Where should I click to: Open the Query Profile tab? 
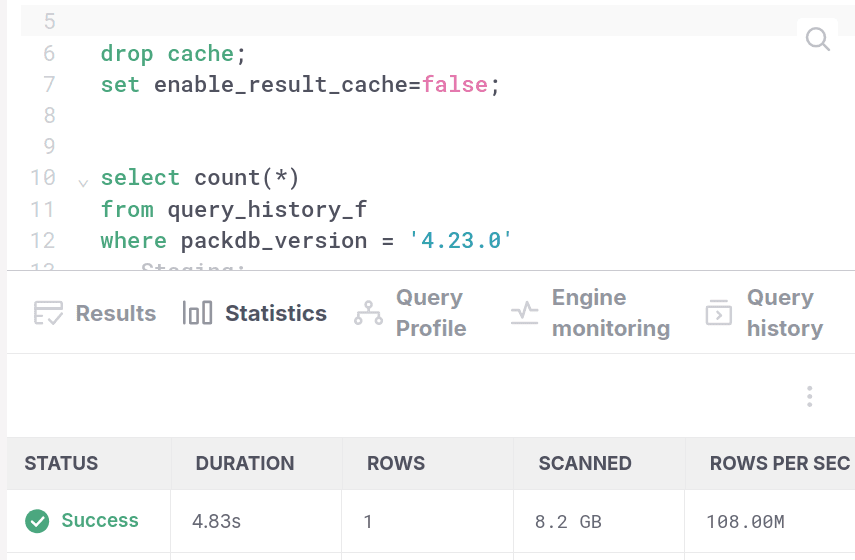[411, 313]
